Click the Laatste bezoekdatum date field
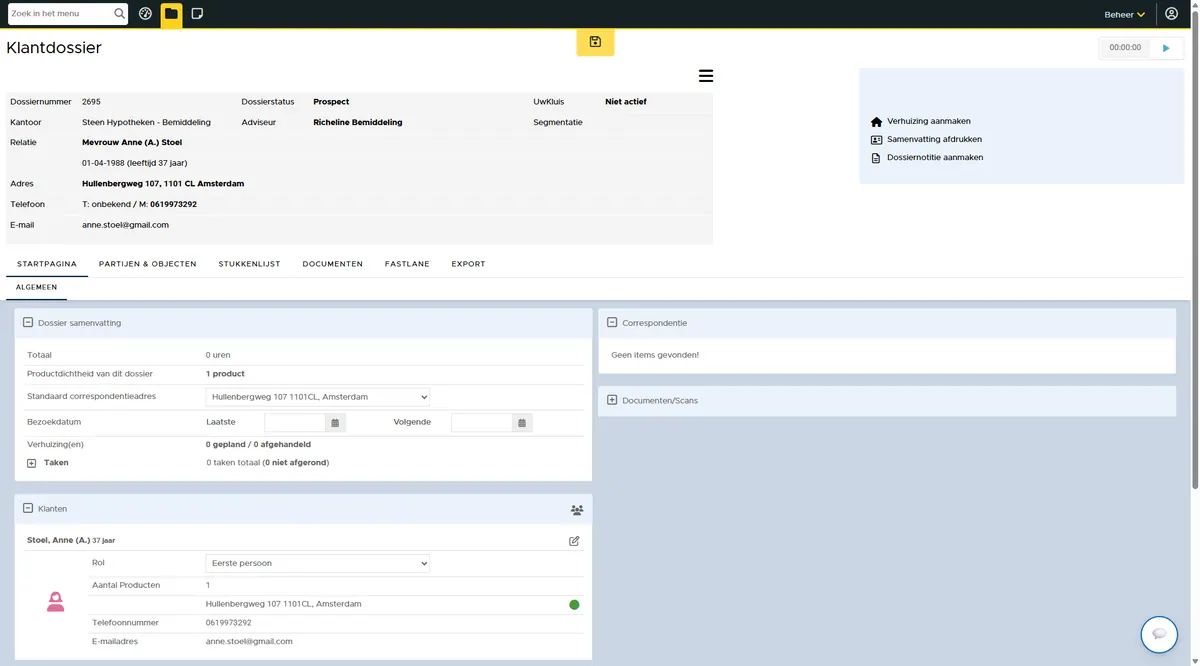The height and width of the screenshot is (666, 1200). [295, 423]
